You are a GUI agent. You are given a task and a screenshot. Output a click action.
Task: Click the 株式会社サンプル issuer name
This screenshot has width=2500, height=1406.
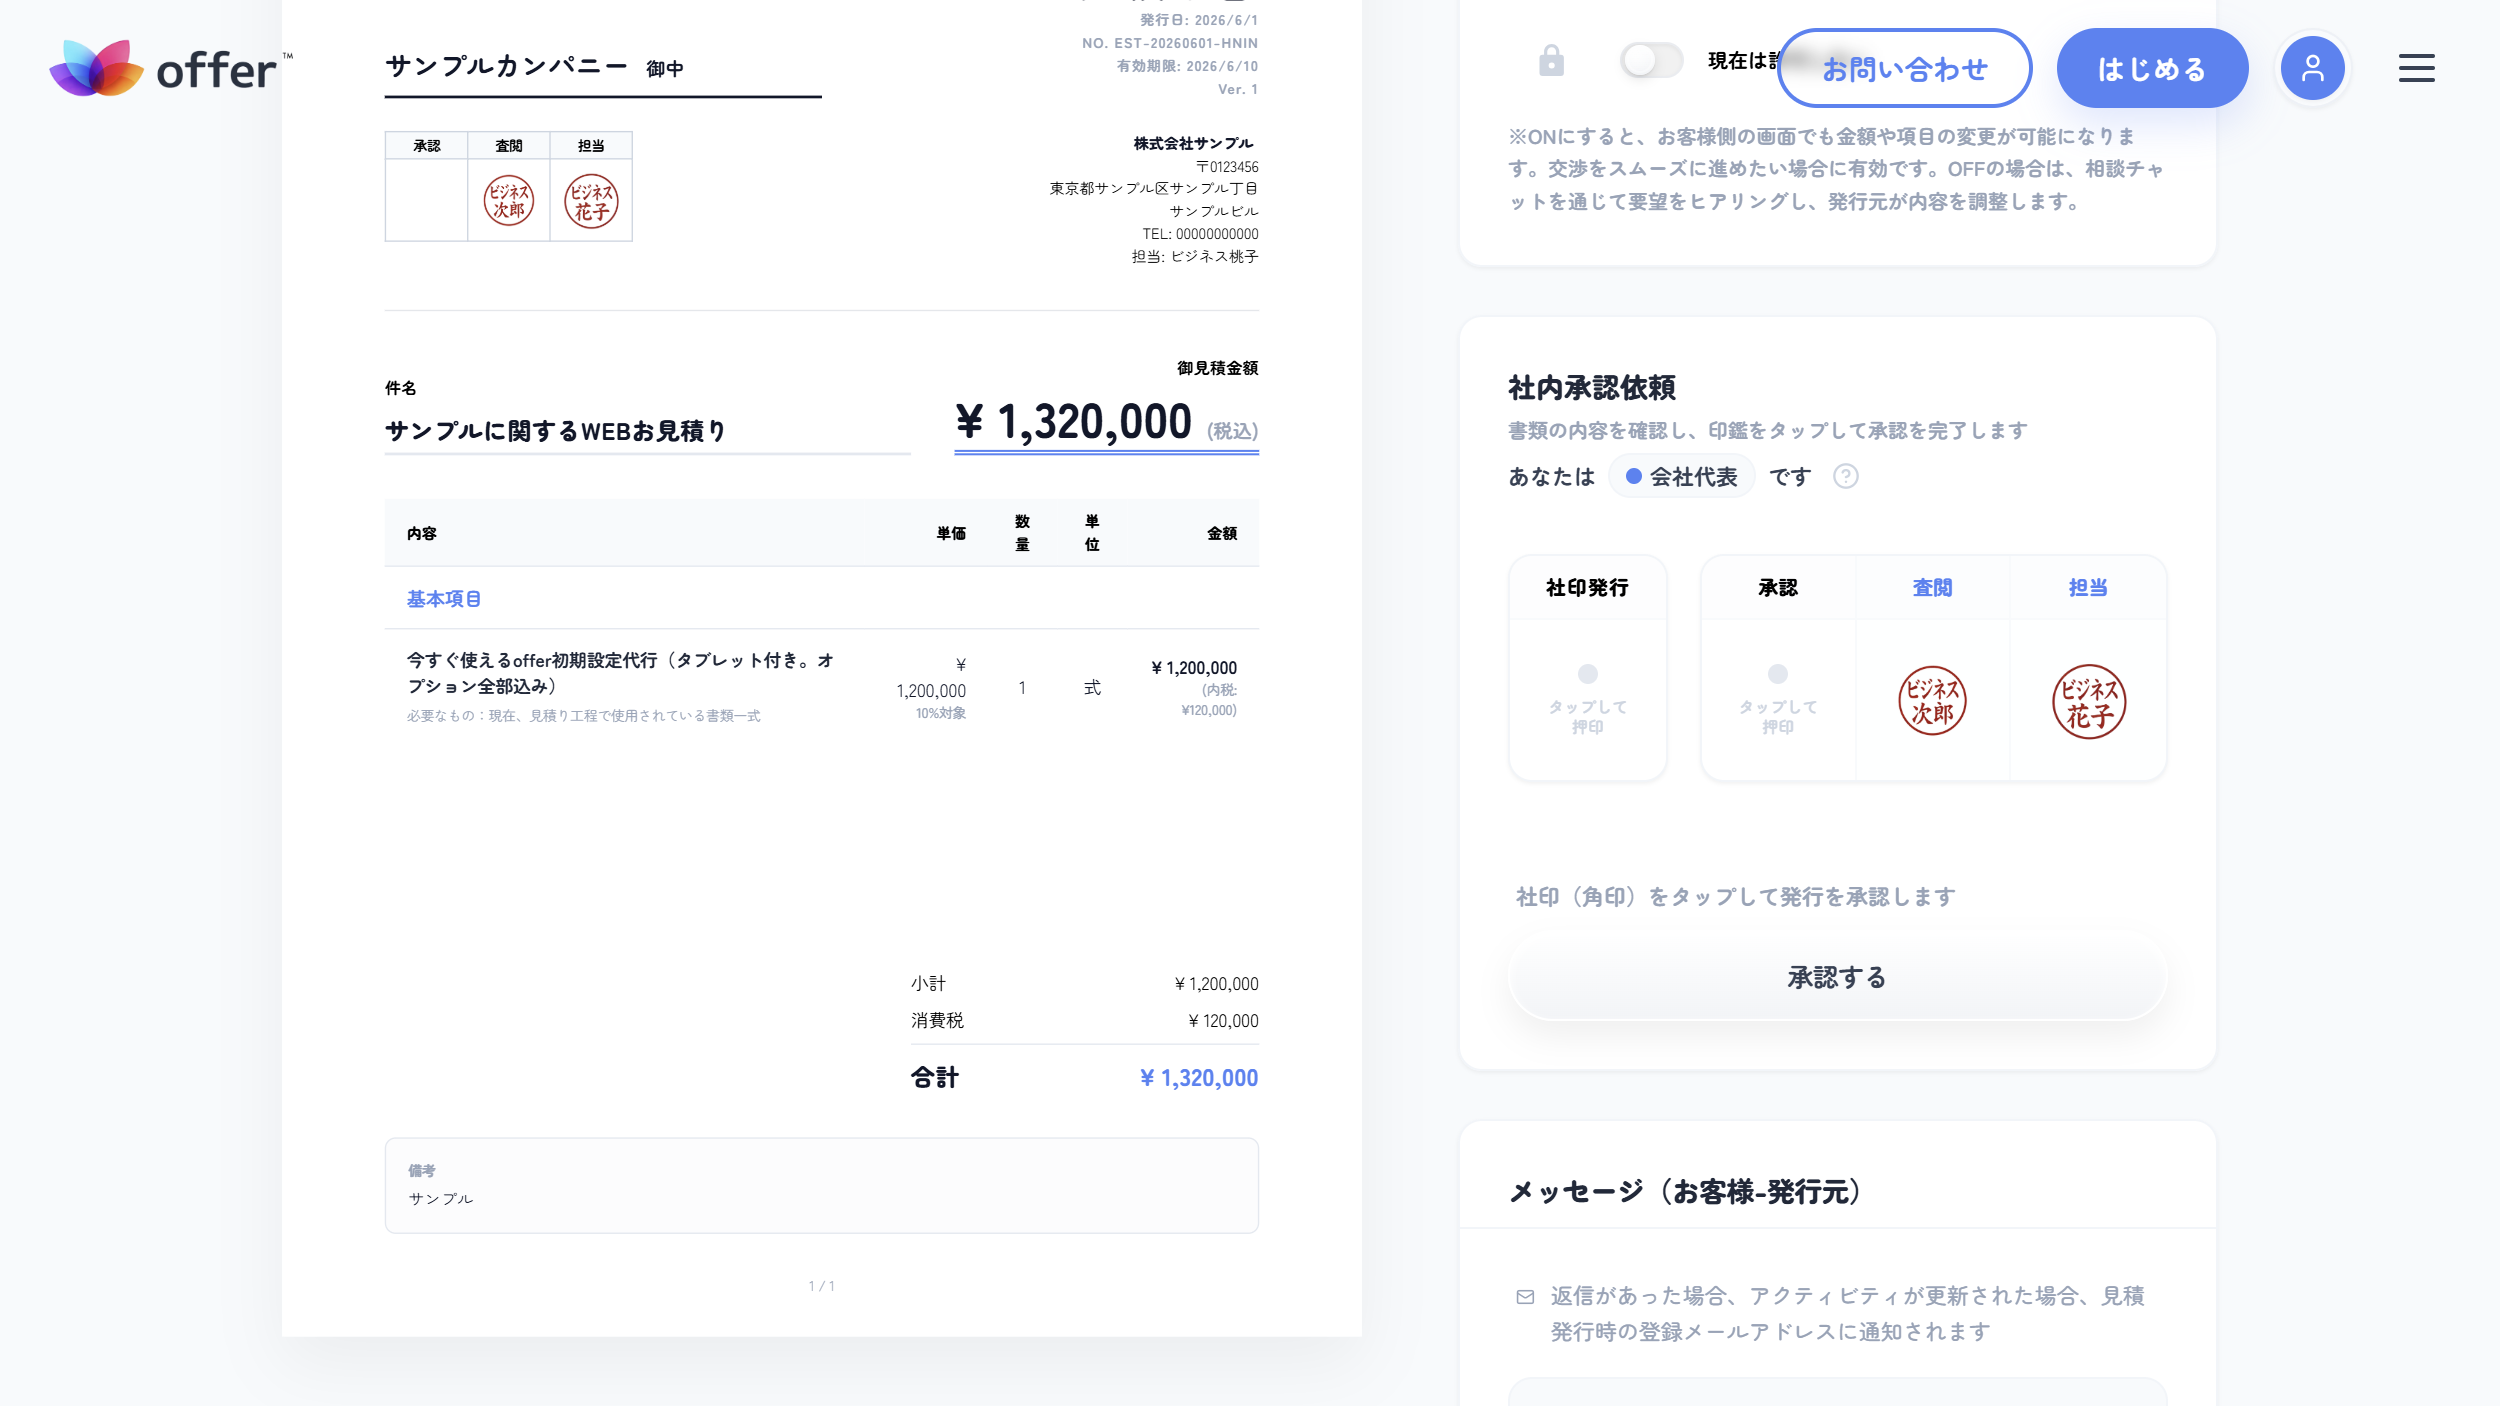pyautogui.click(x=1193, y=143)
